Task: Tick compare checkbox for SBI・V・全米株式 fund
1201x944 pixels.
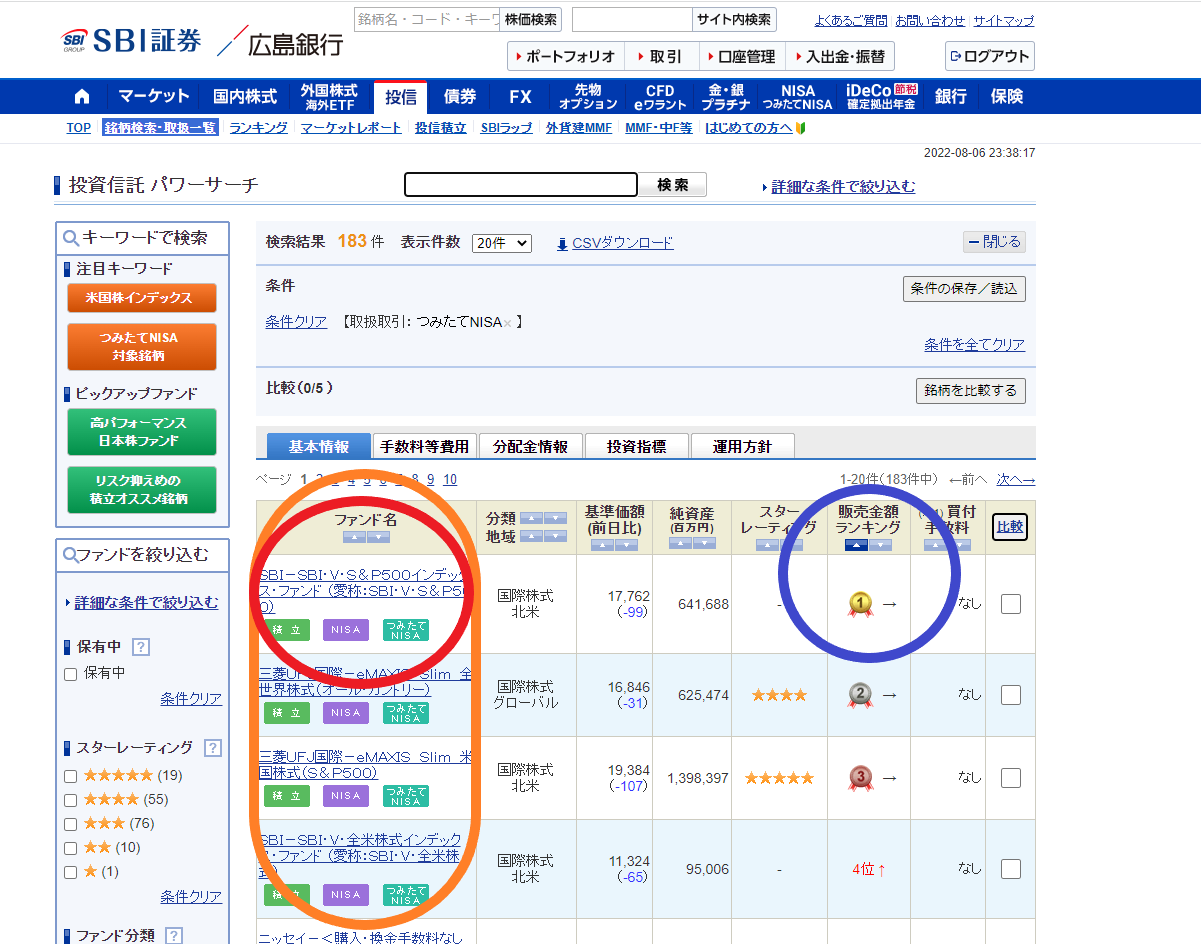Action: tap(1011, 869)
